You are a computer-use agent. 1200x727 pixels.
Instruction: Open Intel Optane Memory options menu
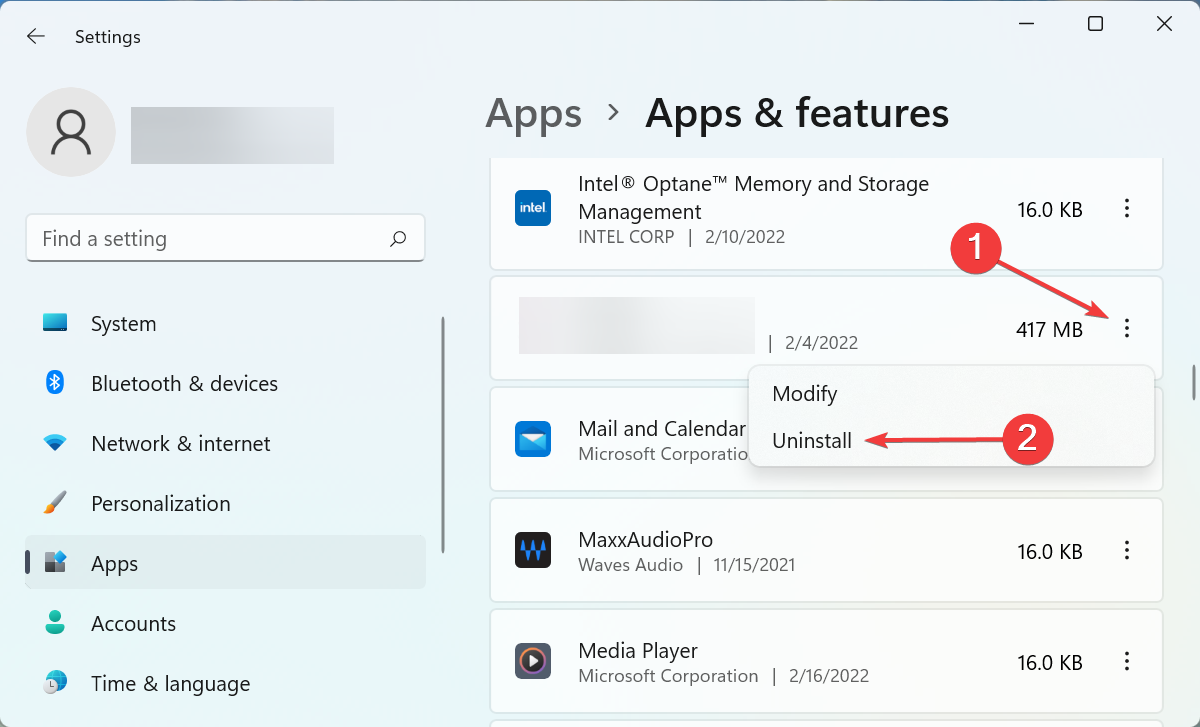click(x=1127, y=208)
